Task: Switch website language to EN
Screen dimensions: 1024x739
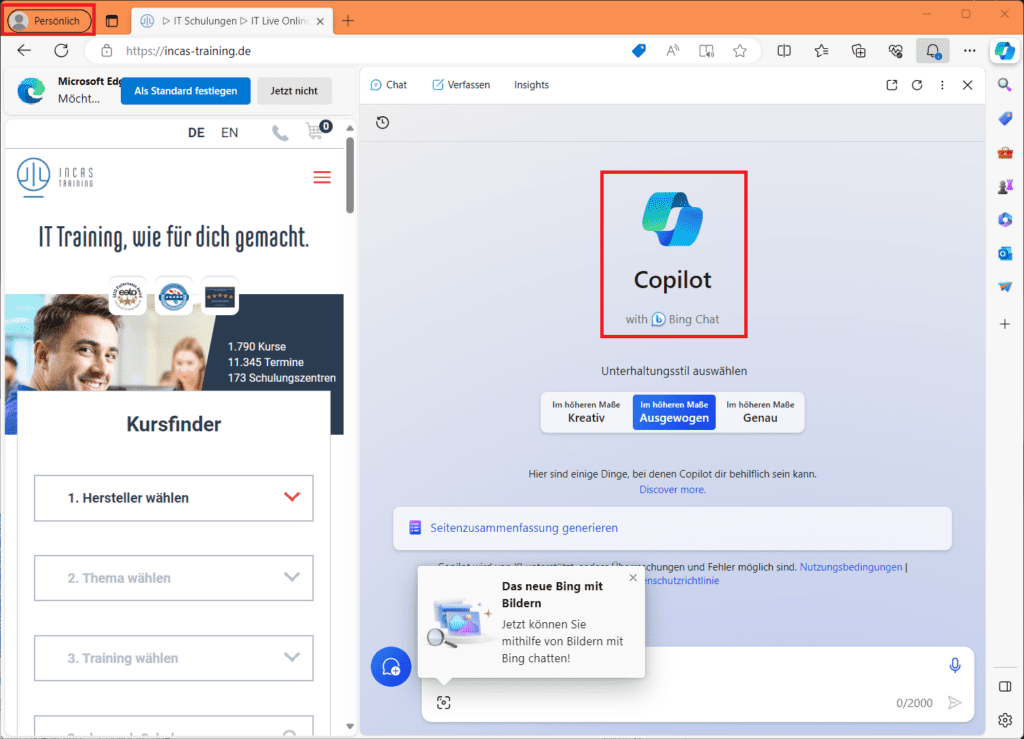Action: (229, 133)
